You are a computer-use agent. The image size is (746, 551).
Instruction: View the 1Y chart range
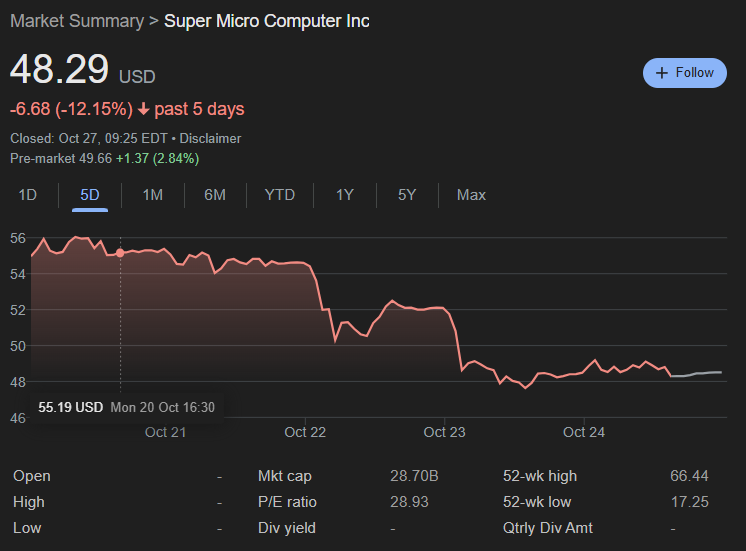point(345,195)
